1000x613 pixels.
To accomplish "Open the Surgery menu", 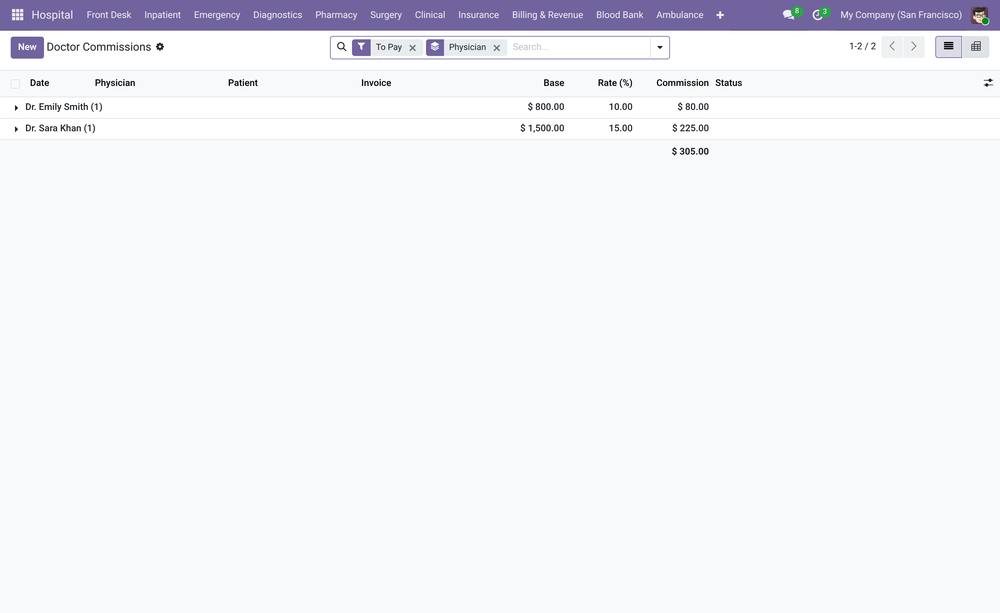I will pyautogui.click(x=386, y=15).
